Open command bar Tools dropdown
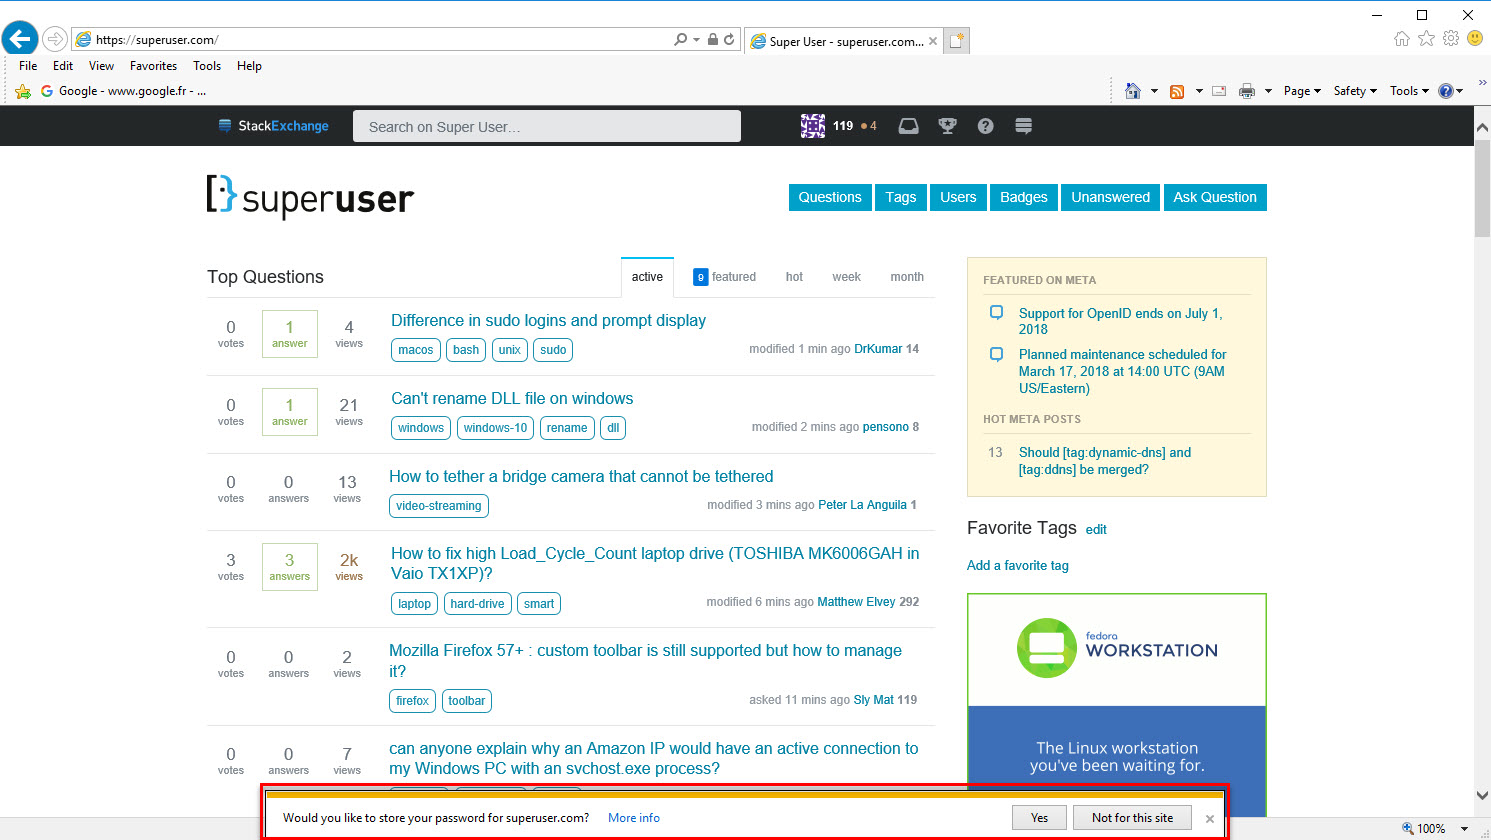 (x=1409, y=91)
